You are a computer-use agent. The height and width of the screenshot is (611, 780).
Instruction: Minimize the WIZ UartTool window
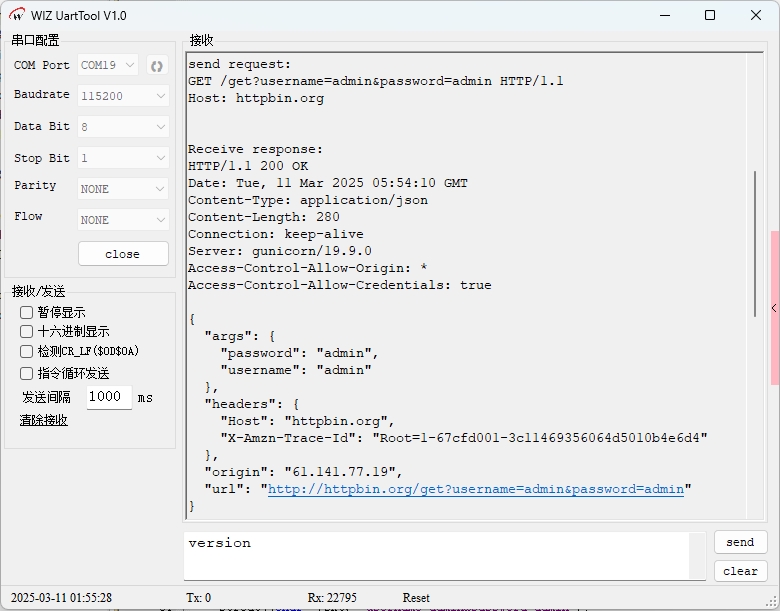click(x=663, y=15)
